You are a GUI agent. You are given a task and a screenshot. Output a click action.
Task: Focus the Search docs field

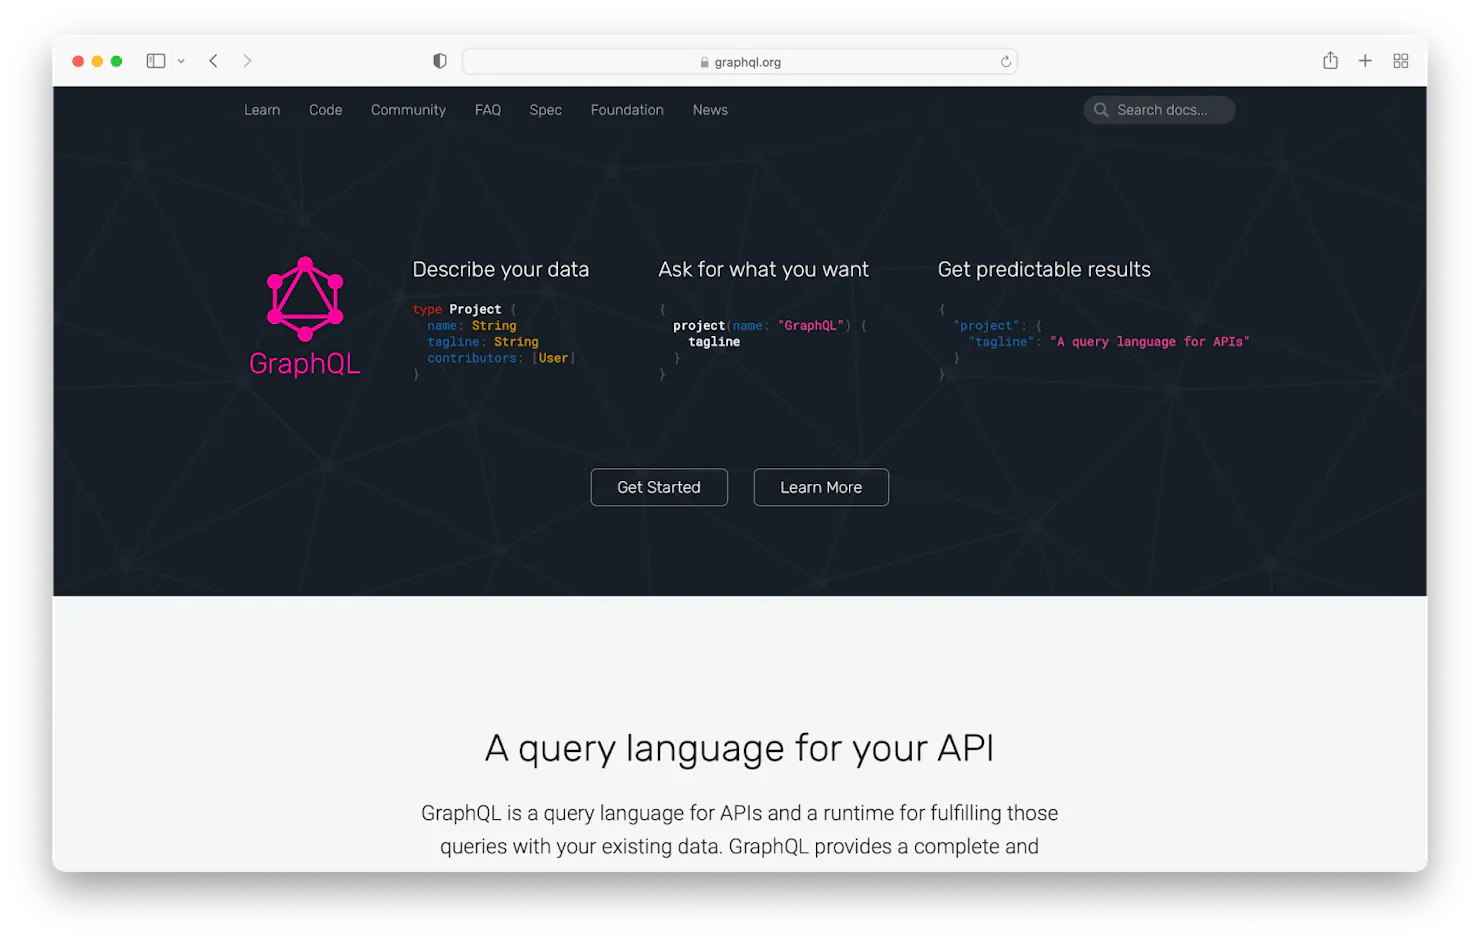coord(1159,110)
